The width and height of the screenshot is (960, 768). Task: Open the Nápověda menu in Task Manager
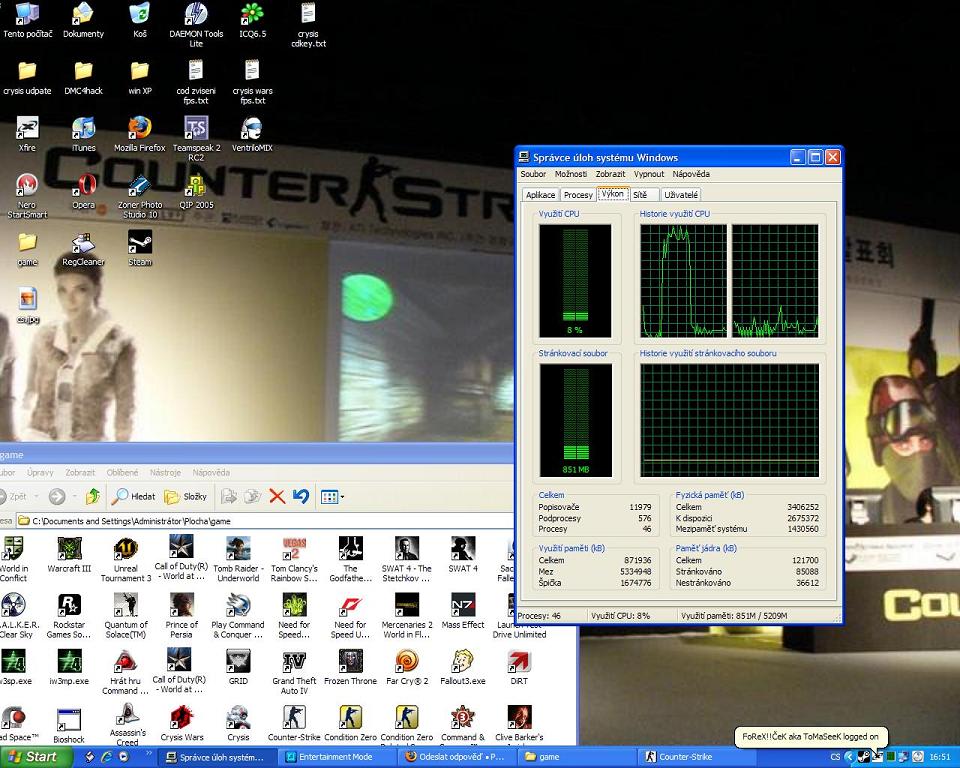coord(691,174)
